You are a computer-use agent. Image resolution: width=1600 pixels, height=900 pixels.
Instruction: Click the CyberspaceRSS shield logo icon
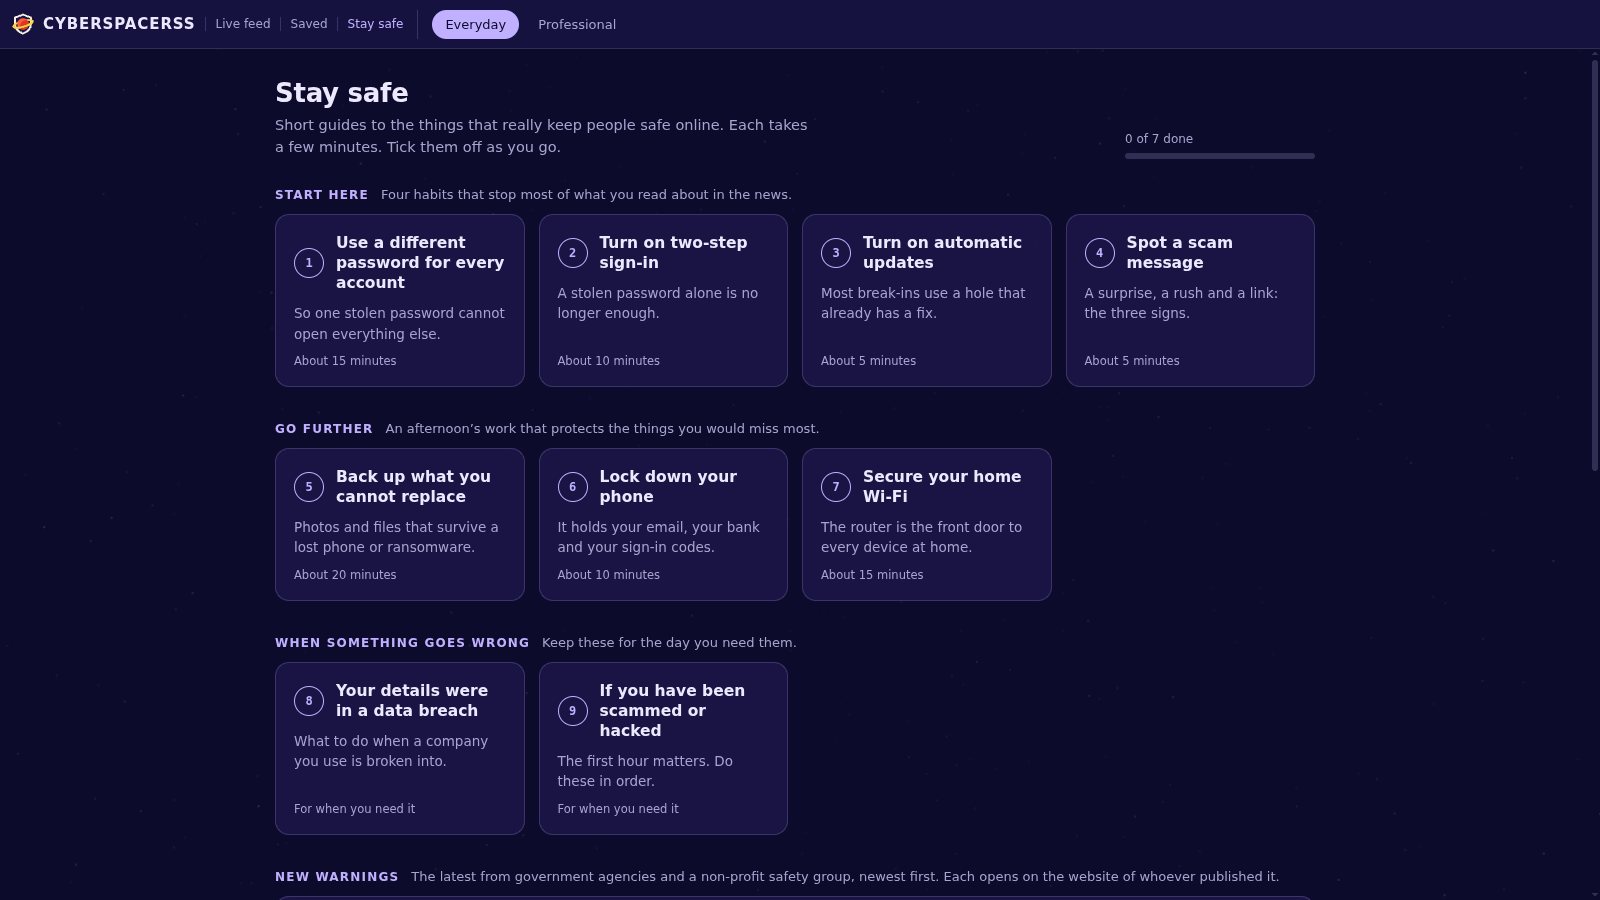[x=23, y=24]
